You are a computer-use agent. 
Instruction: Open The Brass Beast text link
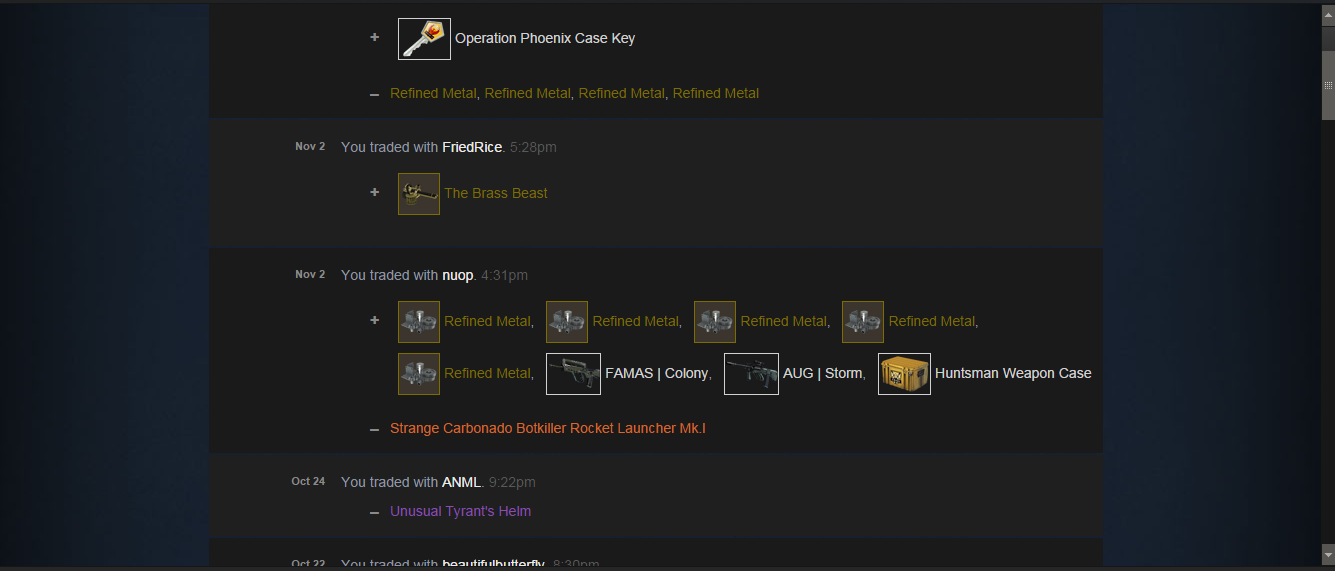point(496,194)
